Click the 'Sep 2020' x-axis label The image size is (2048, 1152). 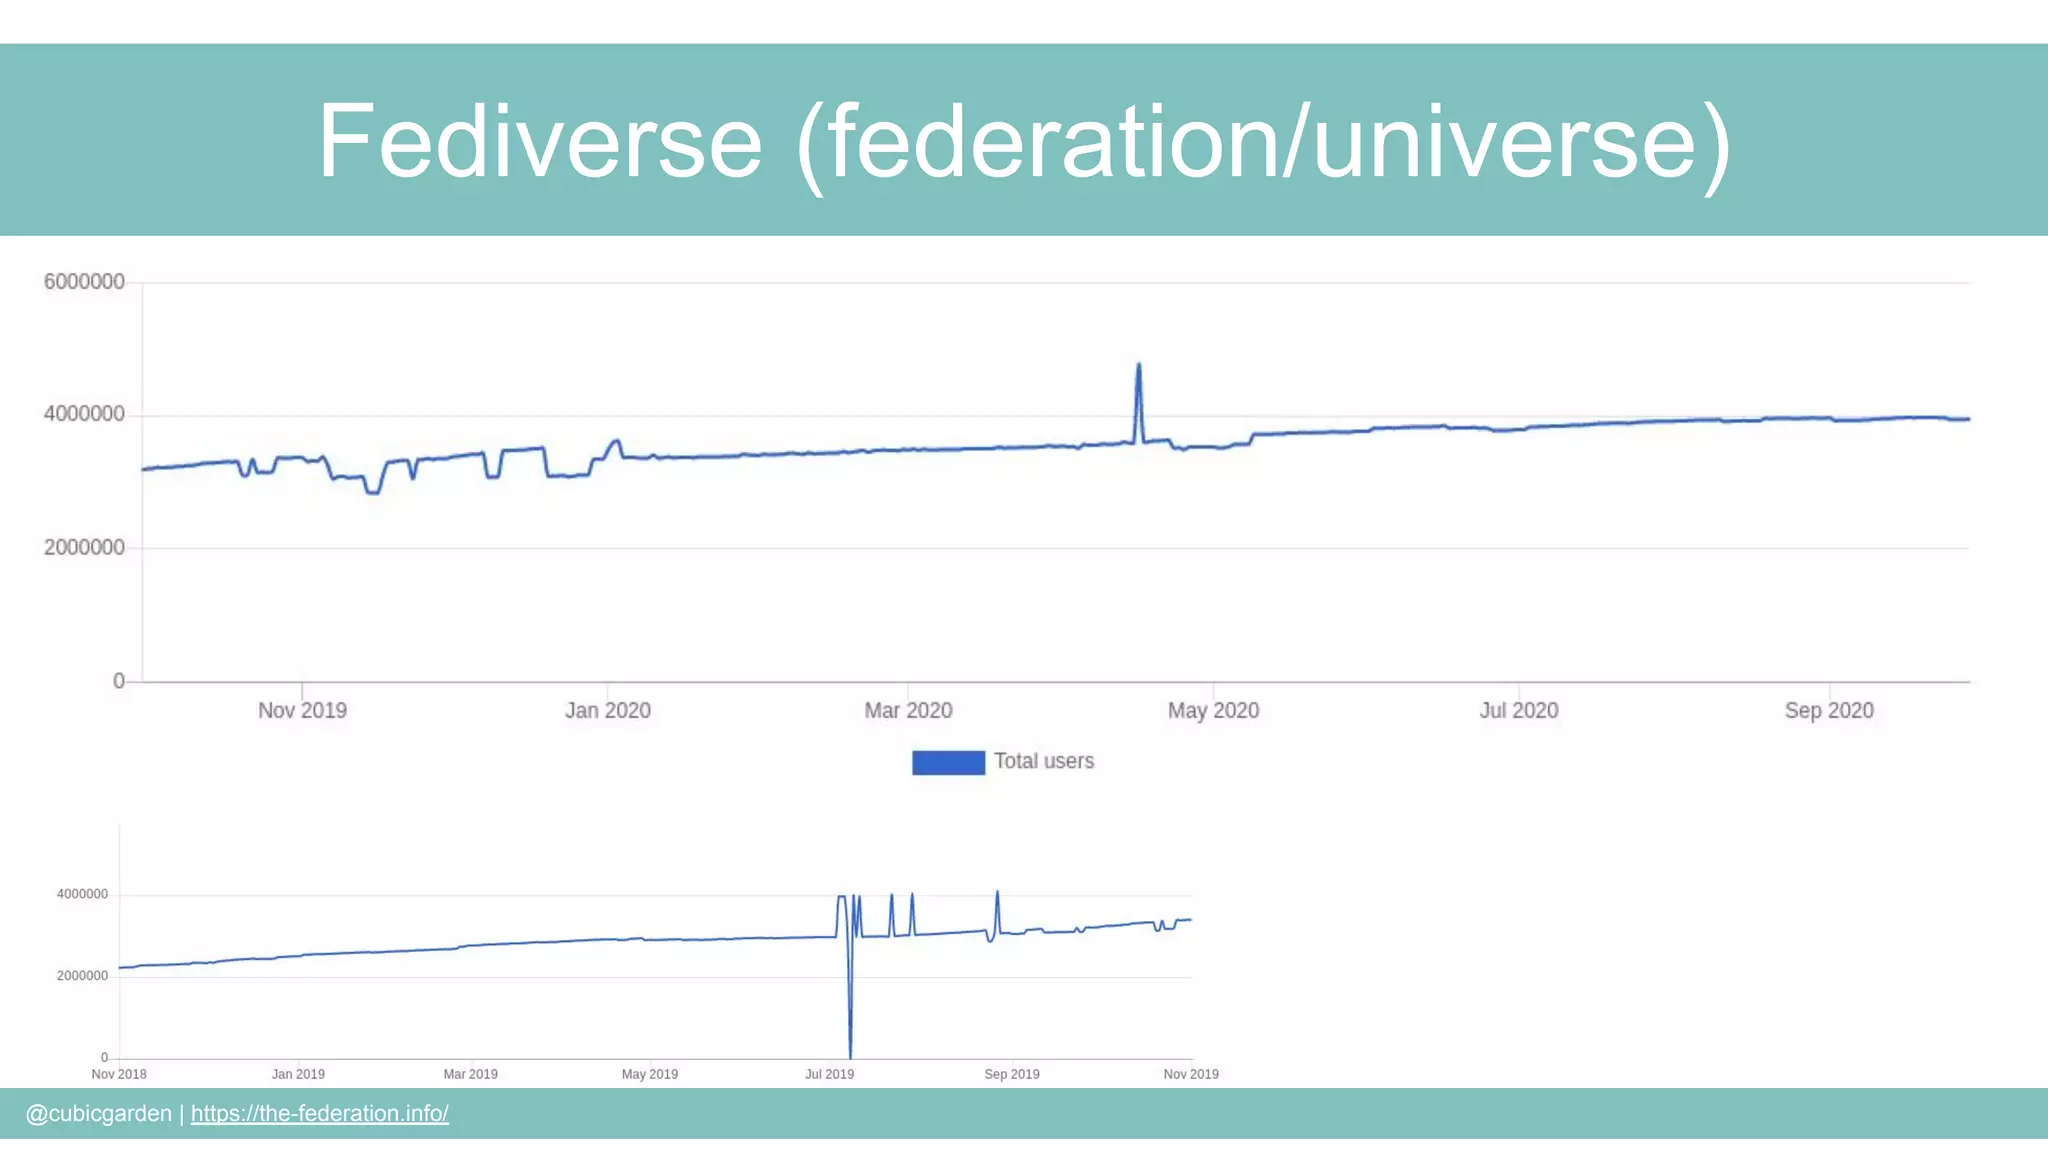1829,711
